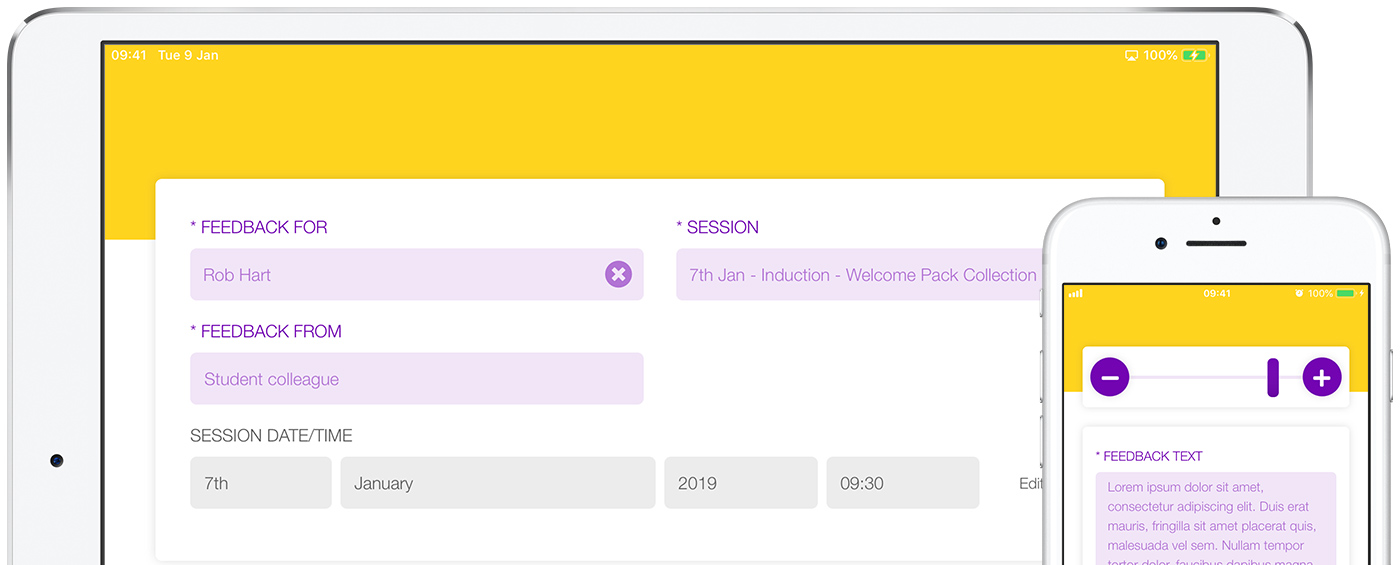Open the Feedback From selector
This screenshot has height=565, width=1400.
point(416,379)
